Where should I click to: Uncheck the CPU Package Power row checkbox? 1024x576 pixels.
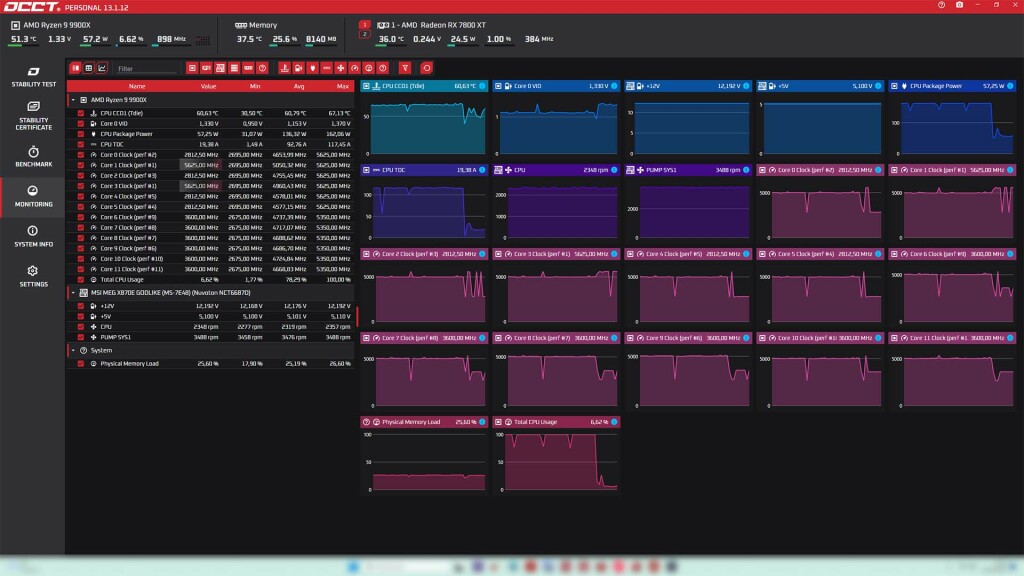[x=81, y=134]
